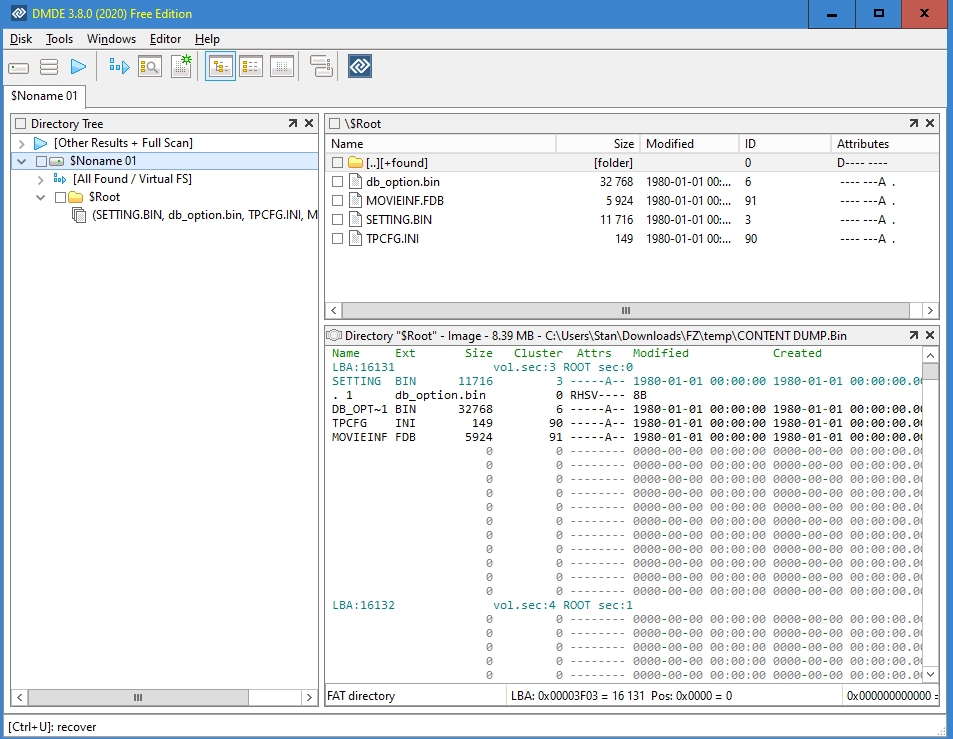Click the SETTING.BIN file icon
The image size is (953, 739).
coord(356,219)
